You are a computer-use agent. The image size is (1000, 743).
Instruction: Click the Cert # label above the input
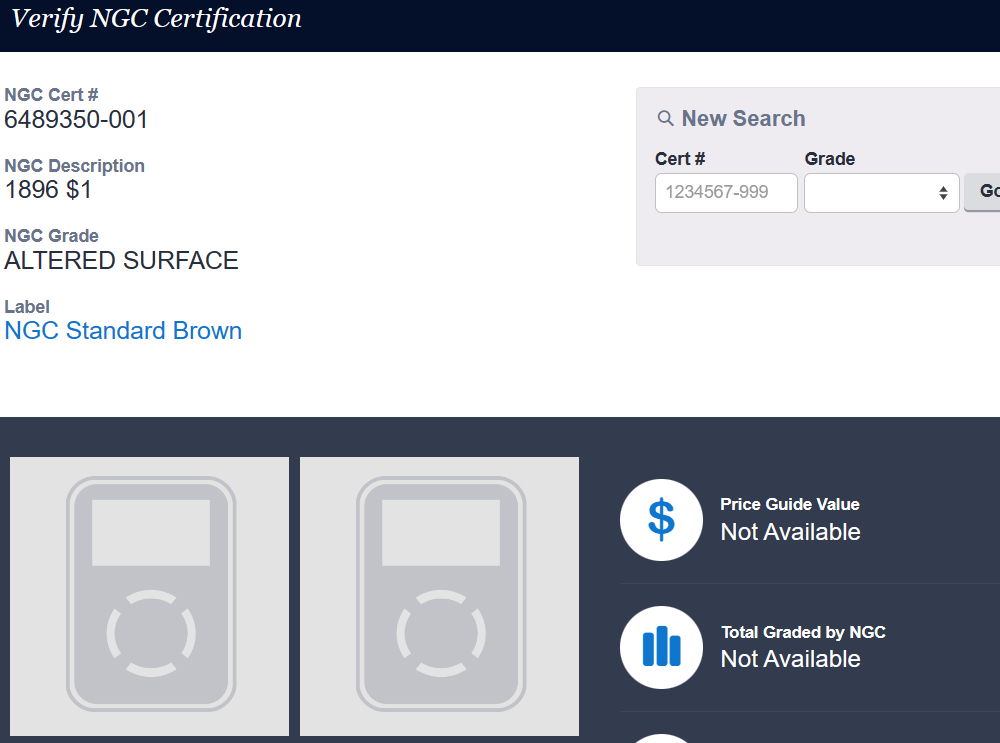680,159
